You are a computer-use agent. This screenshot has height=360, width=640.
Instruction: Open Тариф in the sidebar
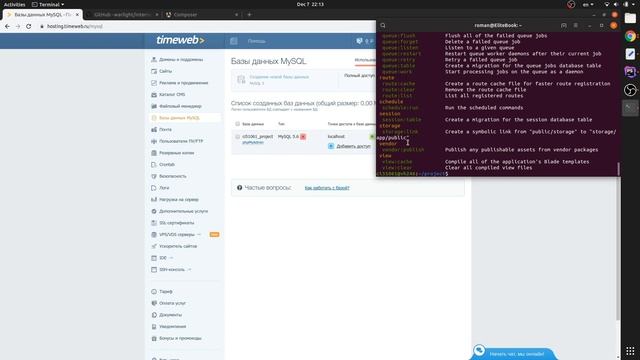pos(166,292)
